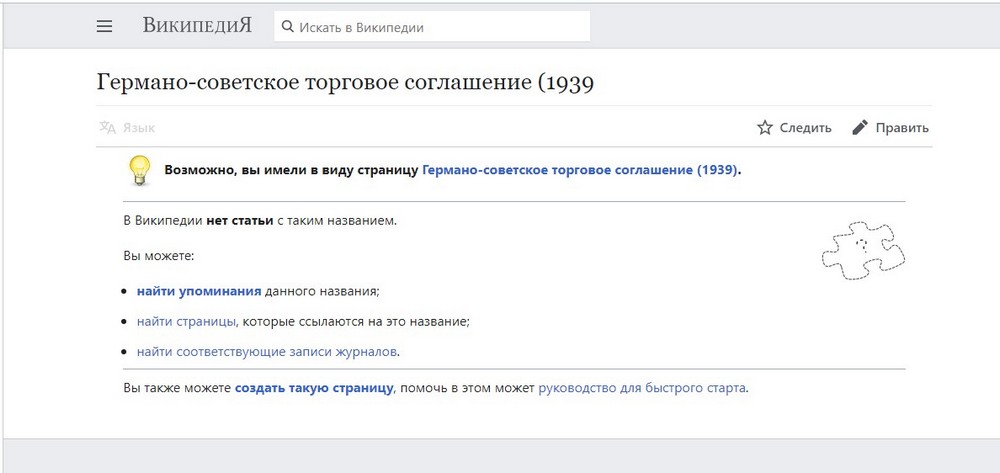Open найти соответствующие записи журналов link
Viewport: 1000px width, 473px height.
(x=267, y=351)
